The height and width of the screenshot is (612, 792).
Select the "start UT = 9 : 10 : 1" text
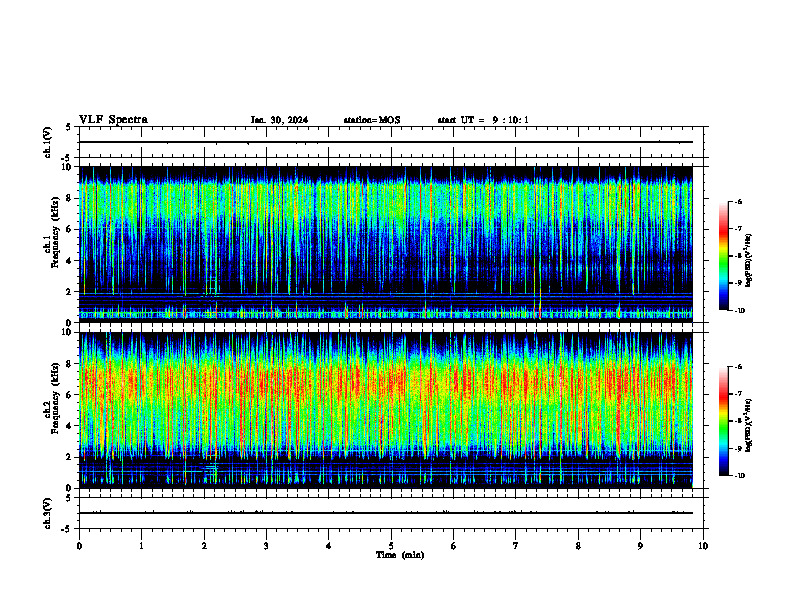[x=483, y=120]
